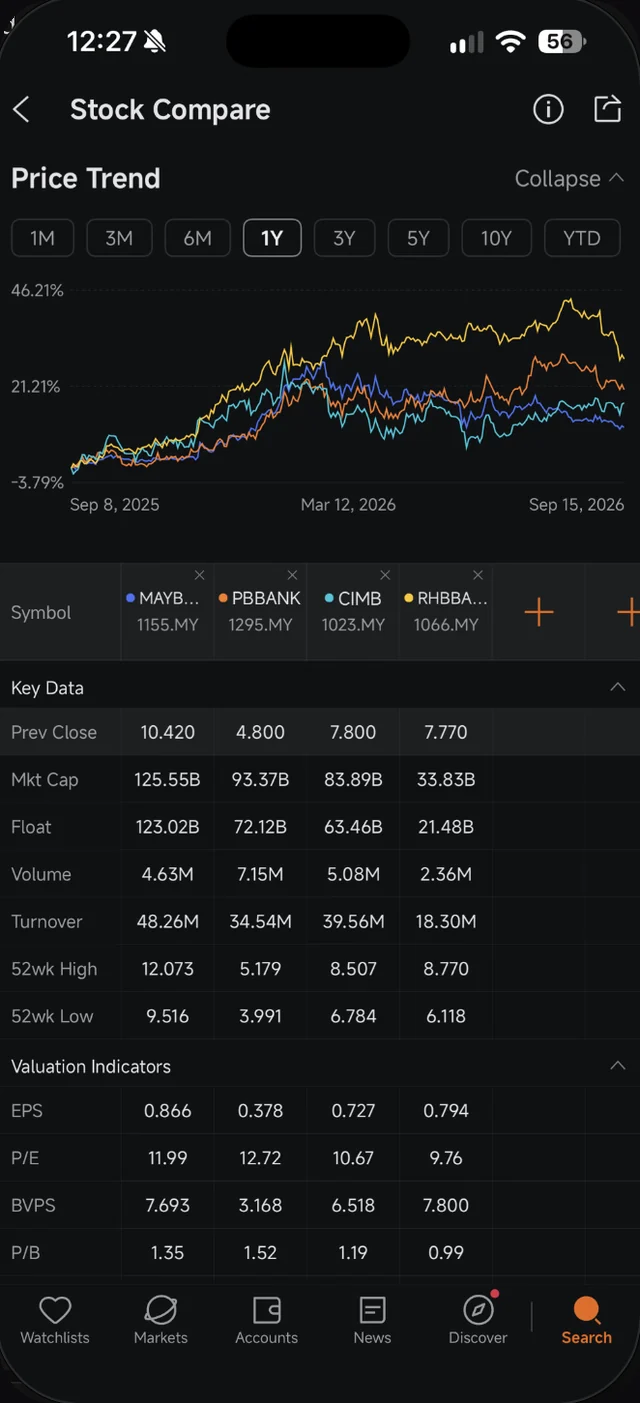The image size is (640, 1403).
Task: Tap P/E value 9.76
Action: 446,1158
